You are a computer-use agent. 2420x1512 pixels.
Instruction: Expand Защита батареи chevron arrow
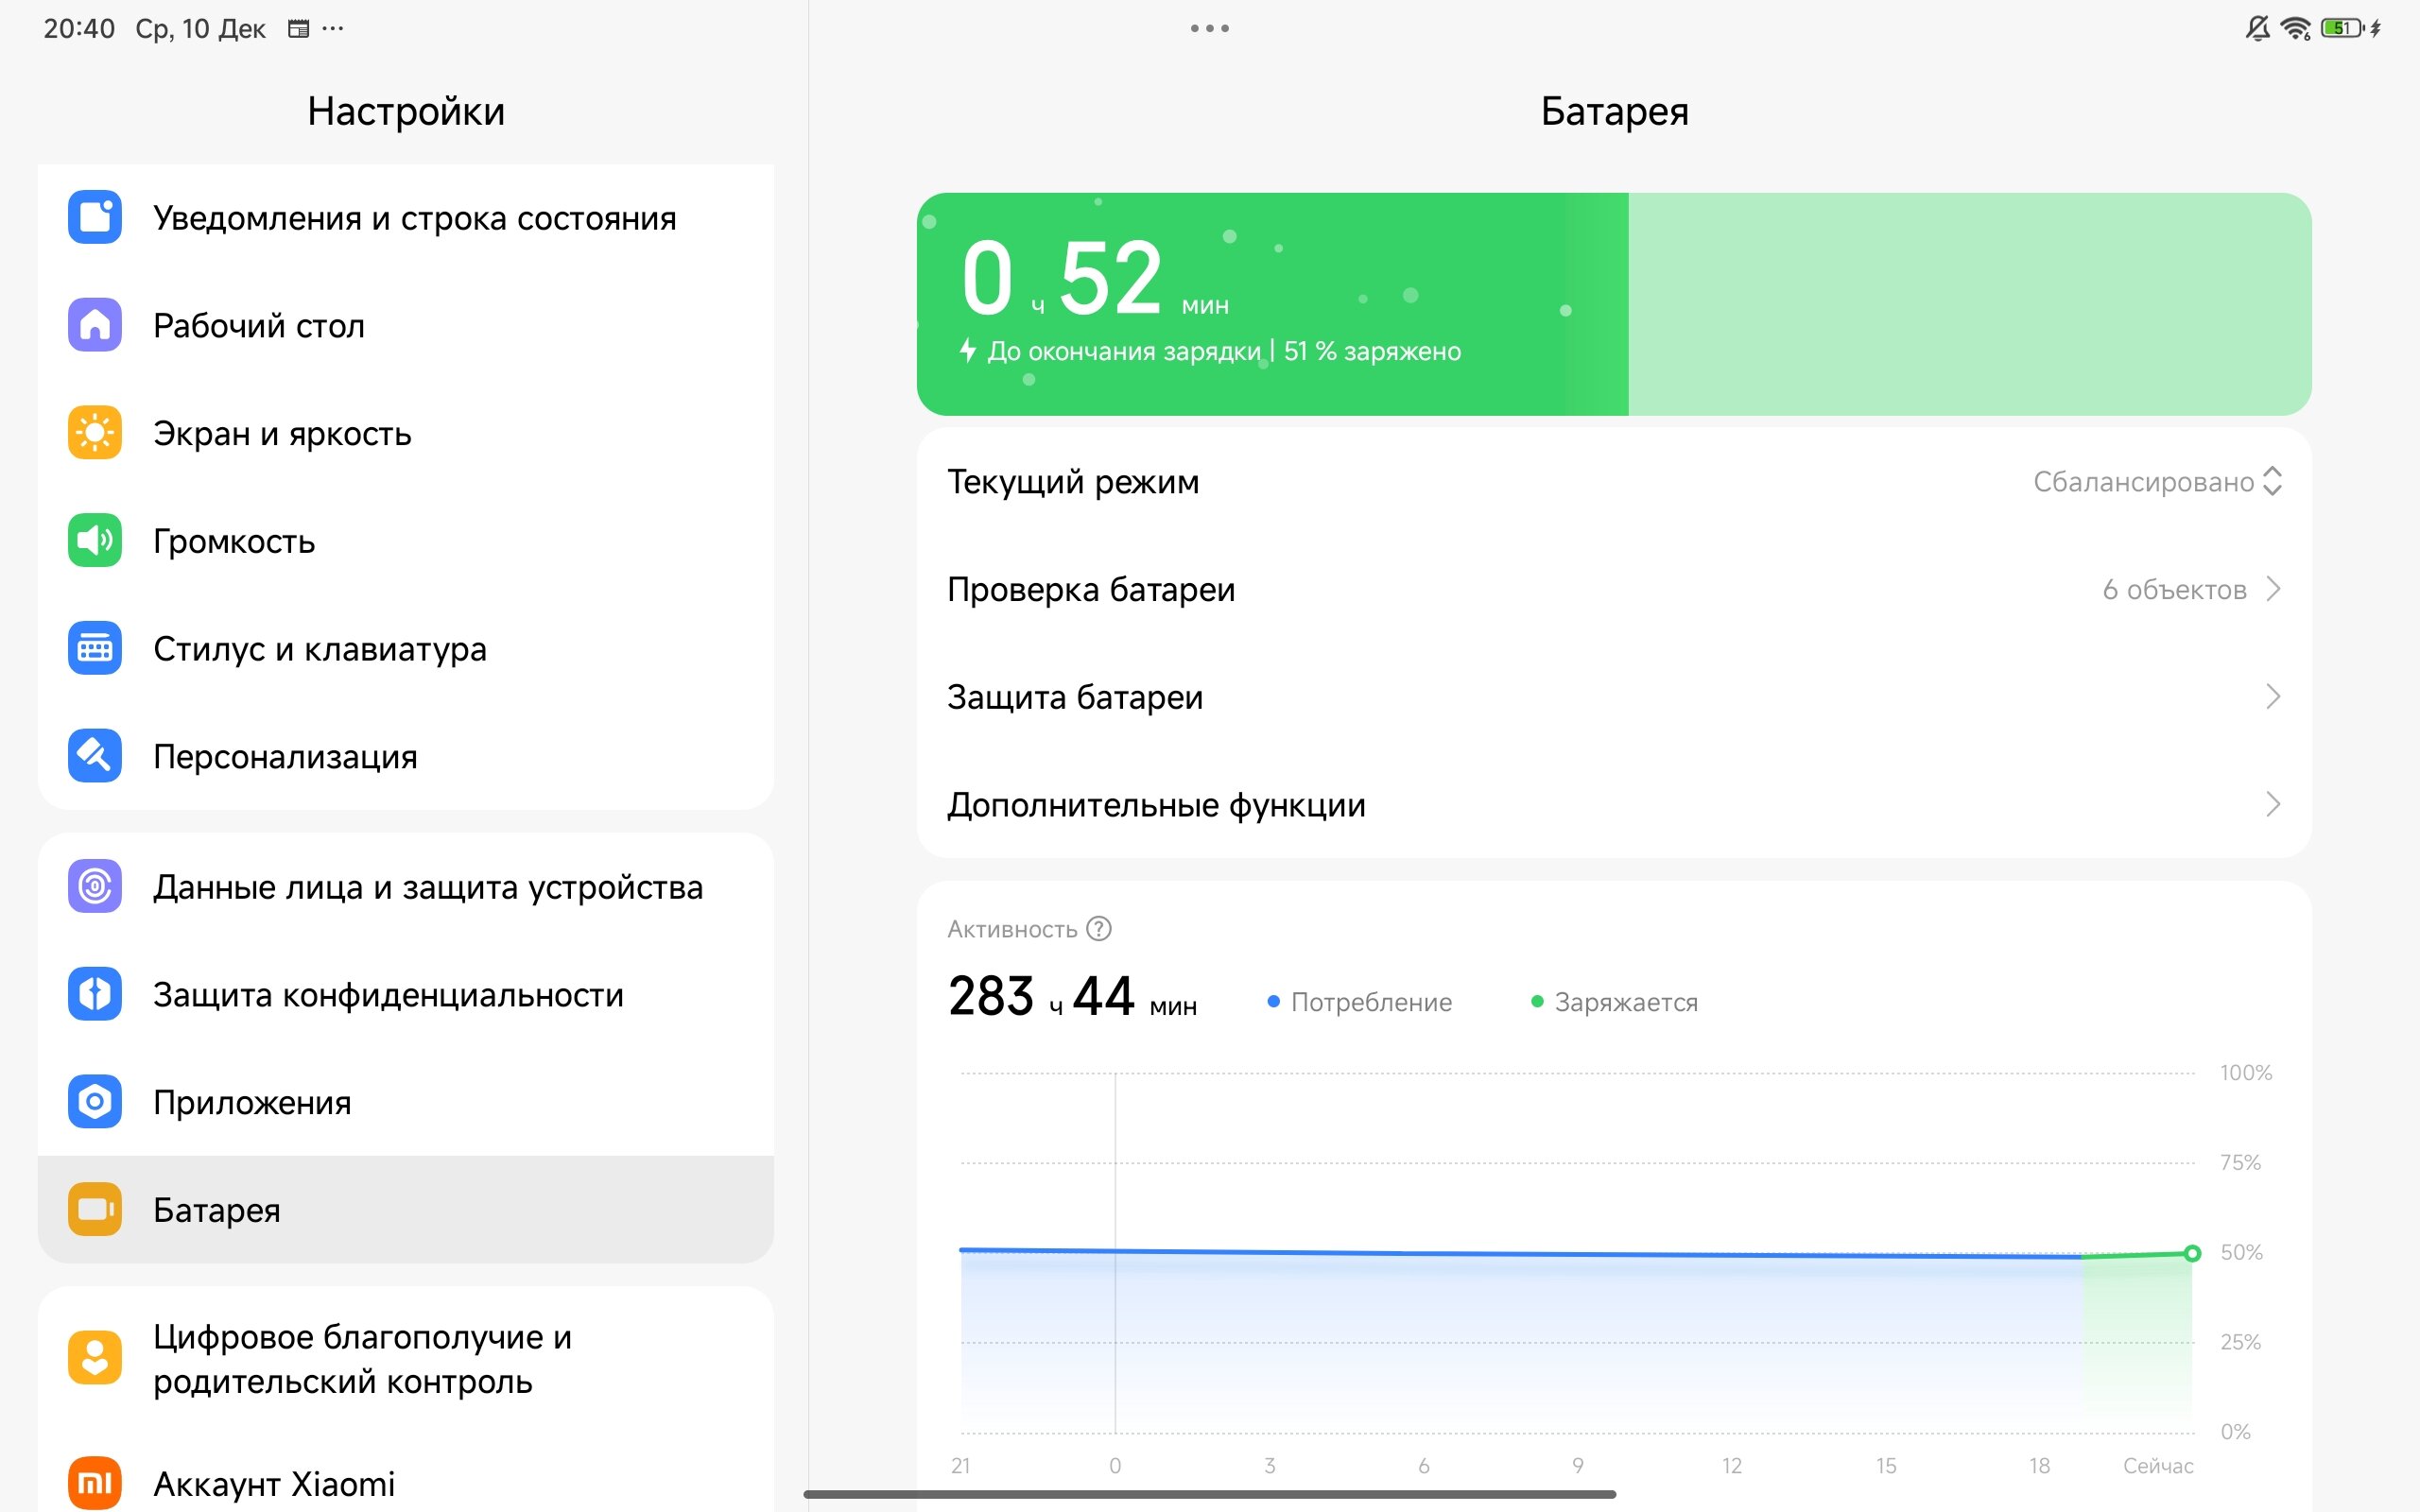(x=2272, y=697)
